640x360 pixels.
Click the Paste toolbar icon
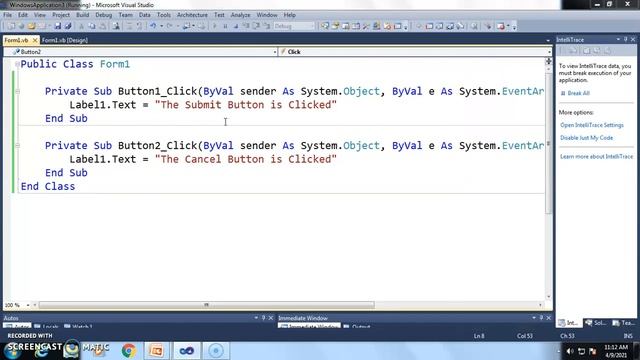(x=103, y=26)
